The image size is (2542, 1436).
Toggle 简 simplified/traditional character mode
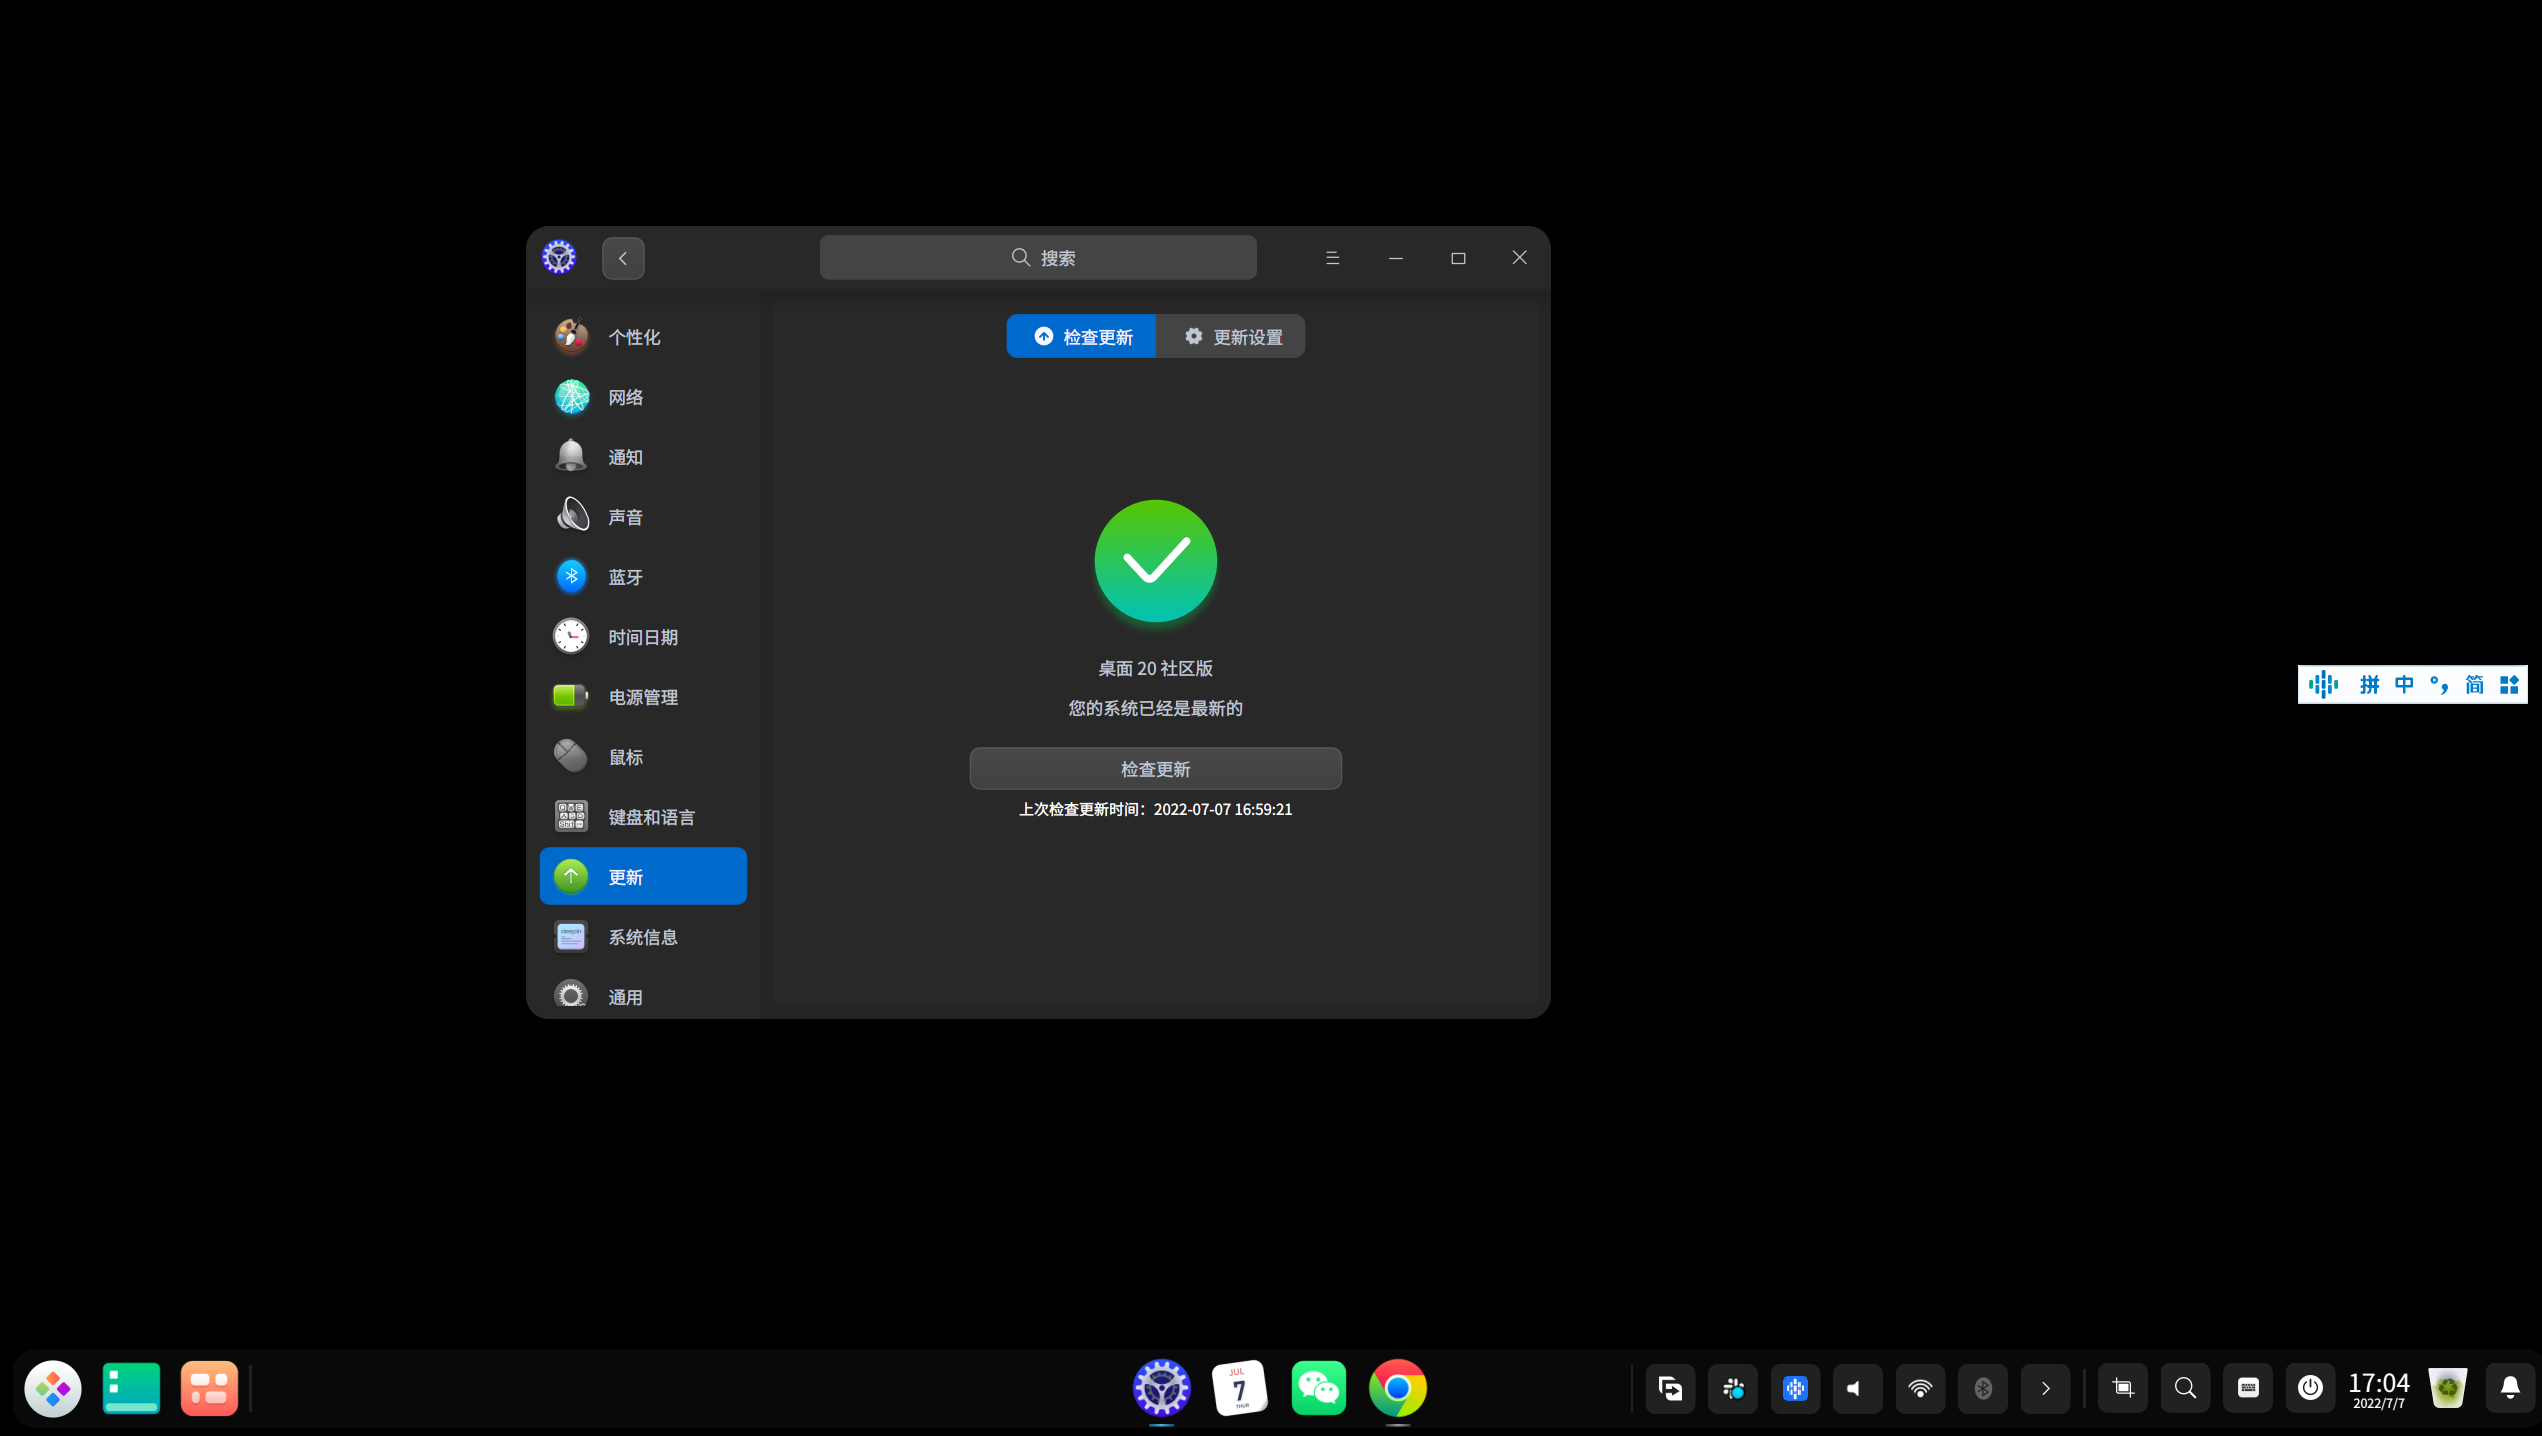coord(2474,685)
